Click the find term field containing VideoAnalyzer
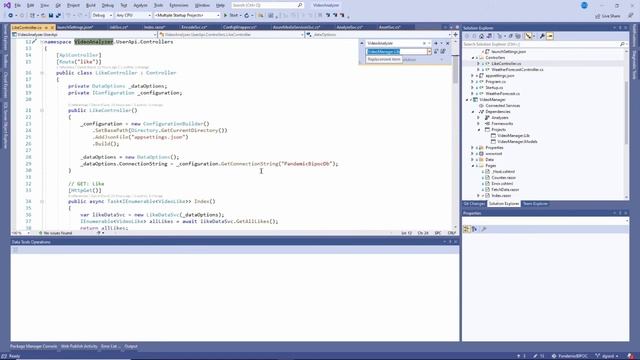 tap(394, 43)
